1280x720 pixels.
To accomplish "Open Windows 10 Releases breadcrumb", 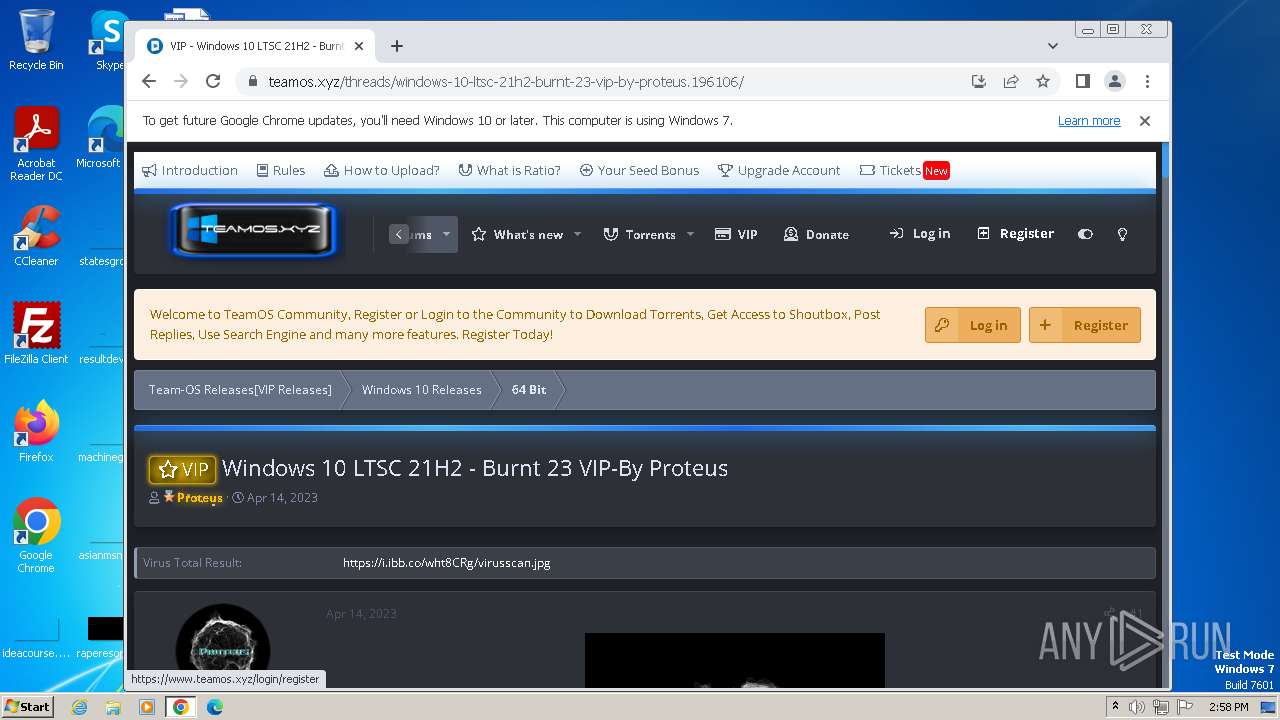I will coord(422,390).
